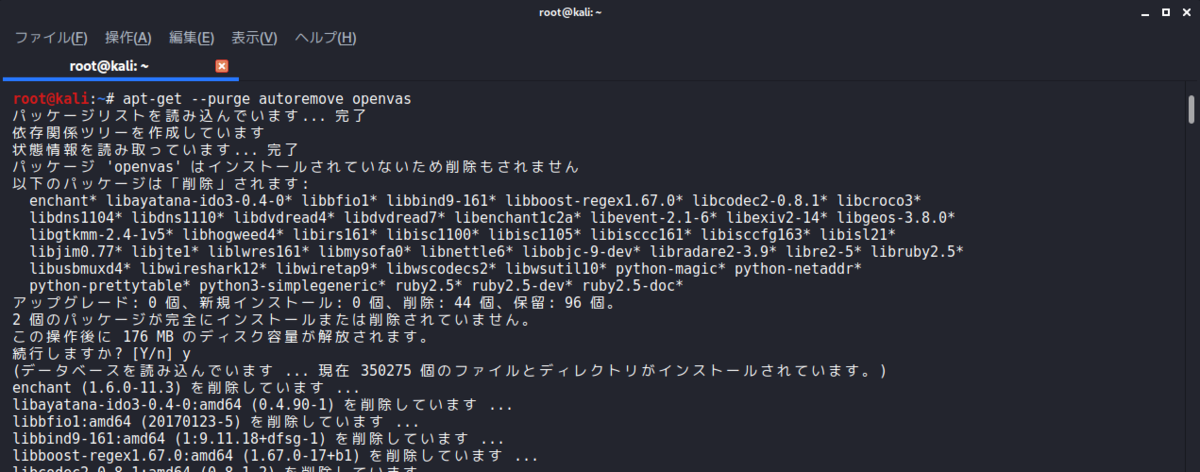Select the root@kali: ~ tab
The image size is (1200, 472).
point(108,66)
